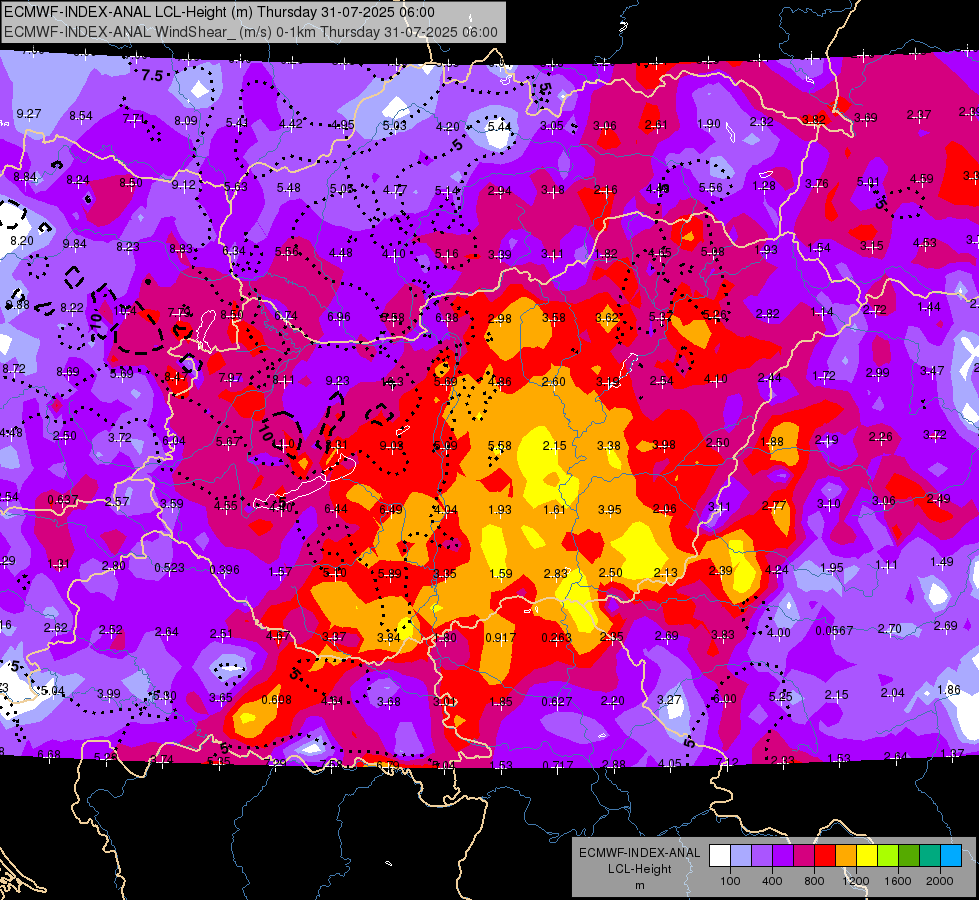Image resolution: width=979 pixels, height=900 pixels.
Task: Click the wind shear value 0.608
Action: [277, 700]
